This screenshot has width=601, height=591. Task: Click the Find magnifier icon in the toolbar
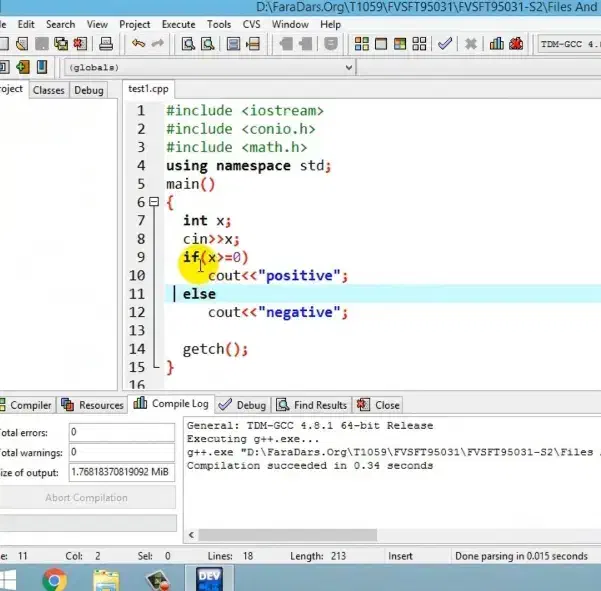(186, 44)
